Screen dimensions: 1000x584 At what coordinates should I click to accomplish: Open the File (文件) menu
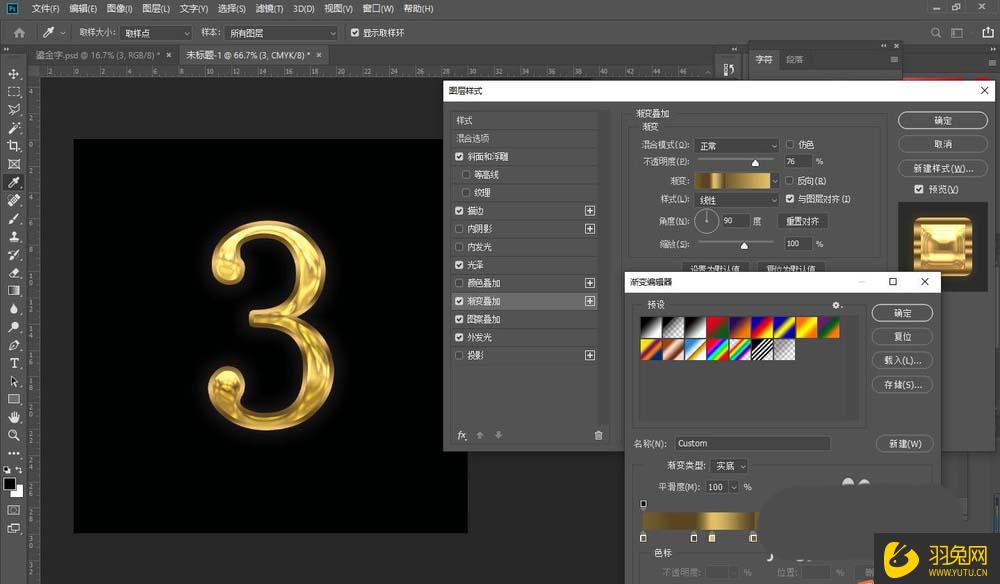(45, 9)
